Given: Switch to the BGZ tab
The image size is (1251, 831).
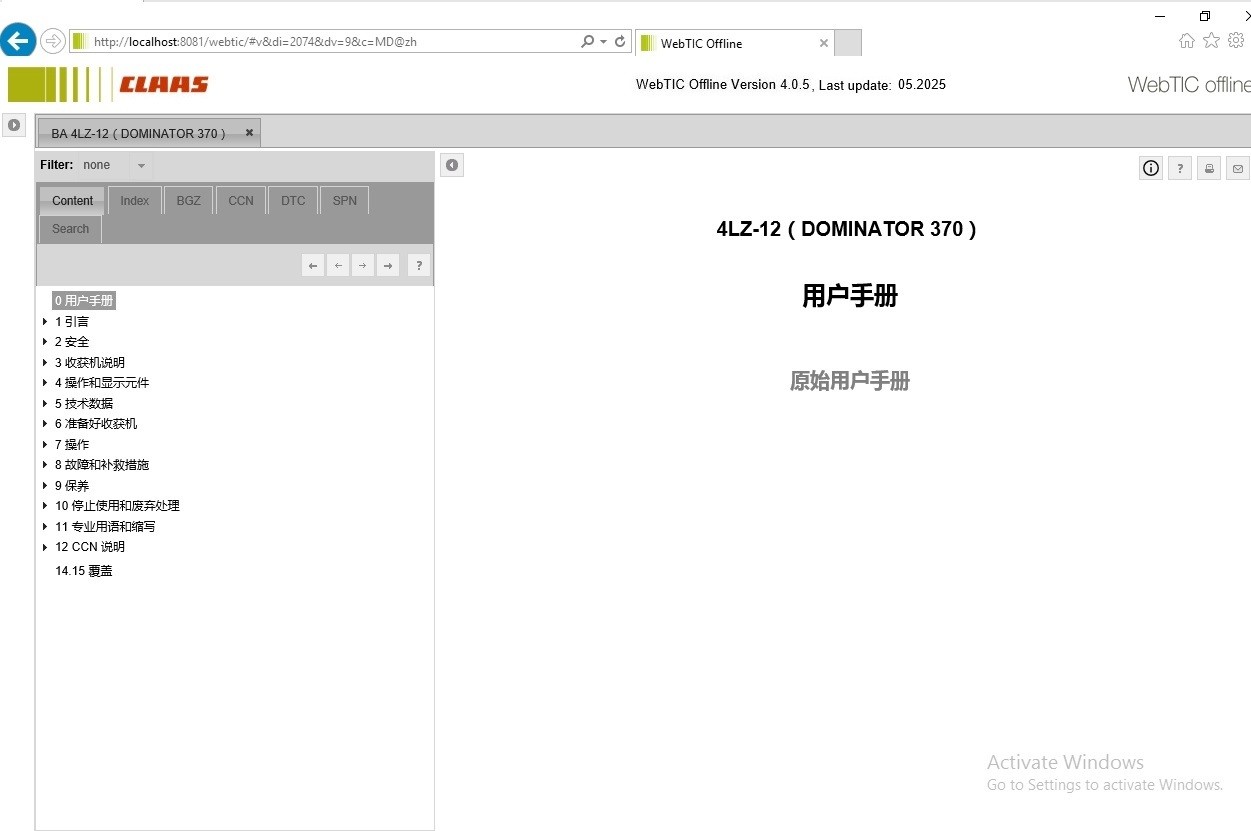Looking at the screenshot, I should (188, 200).
